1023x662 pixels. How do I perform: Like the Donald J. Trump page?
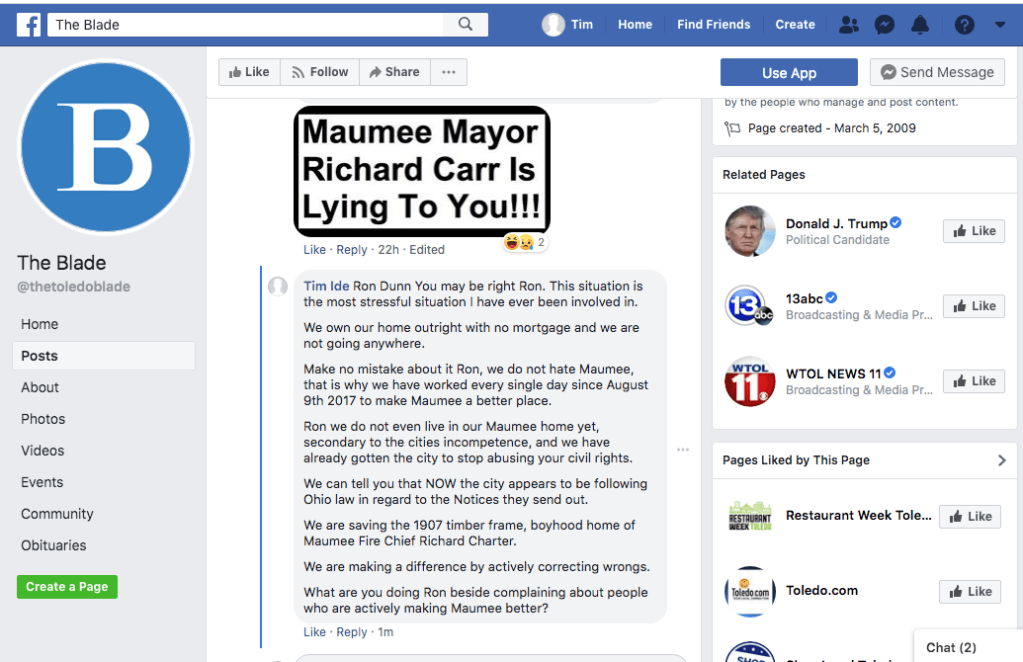click(x=973, y=231)
